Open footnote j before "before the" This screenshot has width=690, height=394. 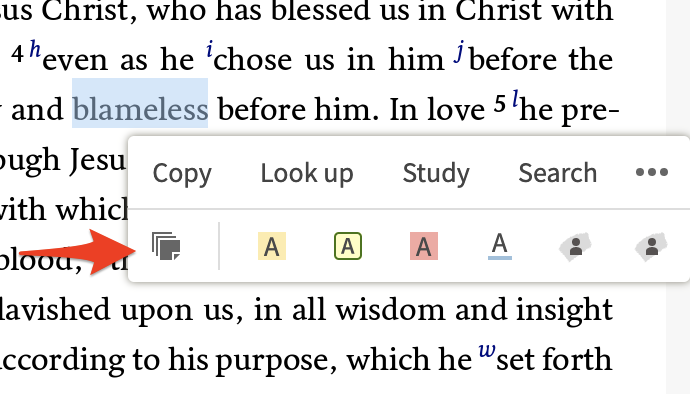point(459,52)
